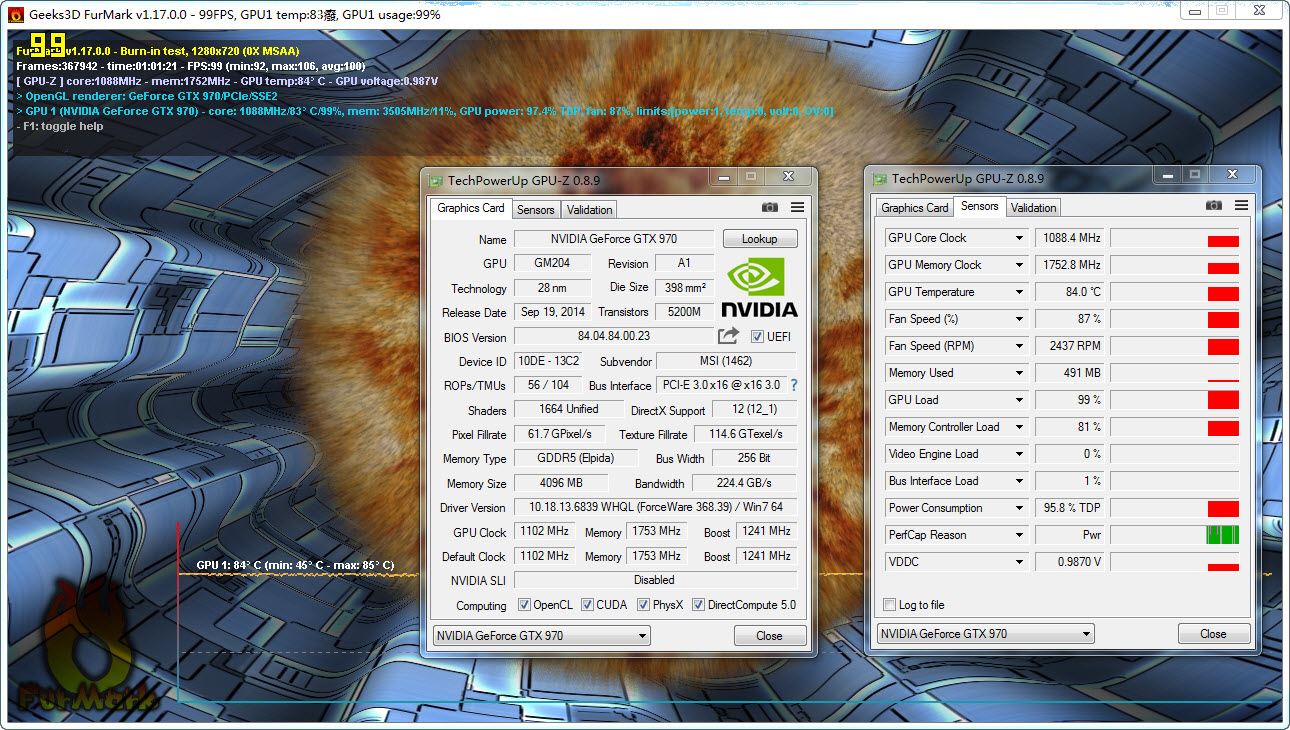This screenshot has height=730, width=1290.
Task: Toggle the UEFI checkbox
Action: [x=757, y=337]
